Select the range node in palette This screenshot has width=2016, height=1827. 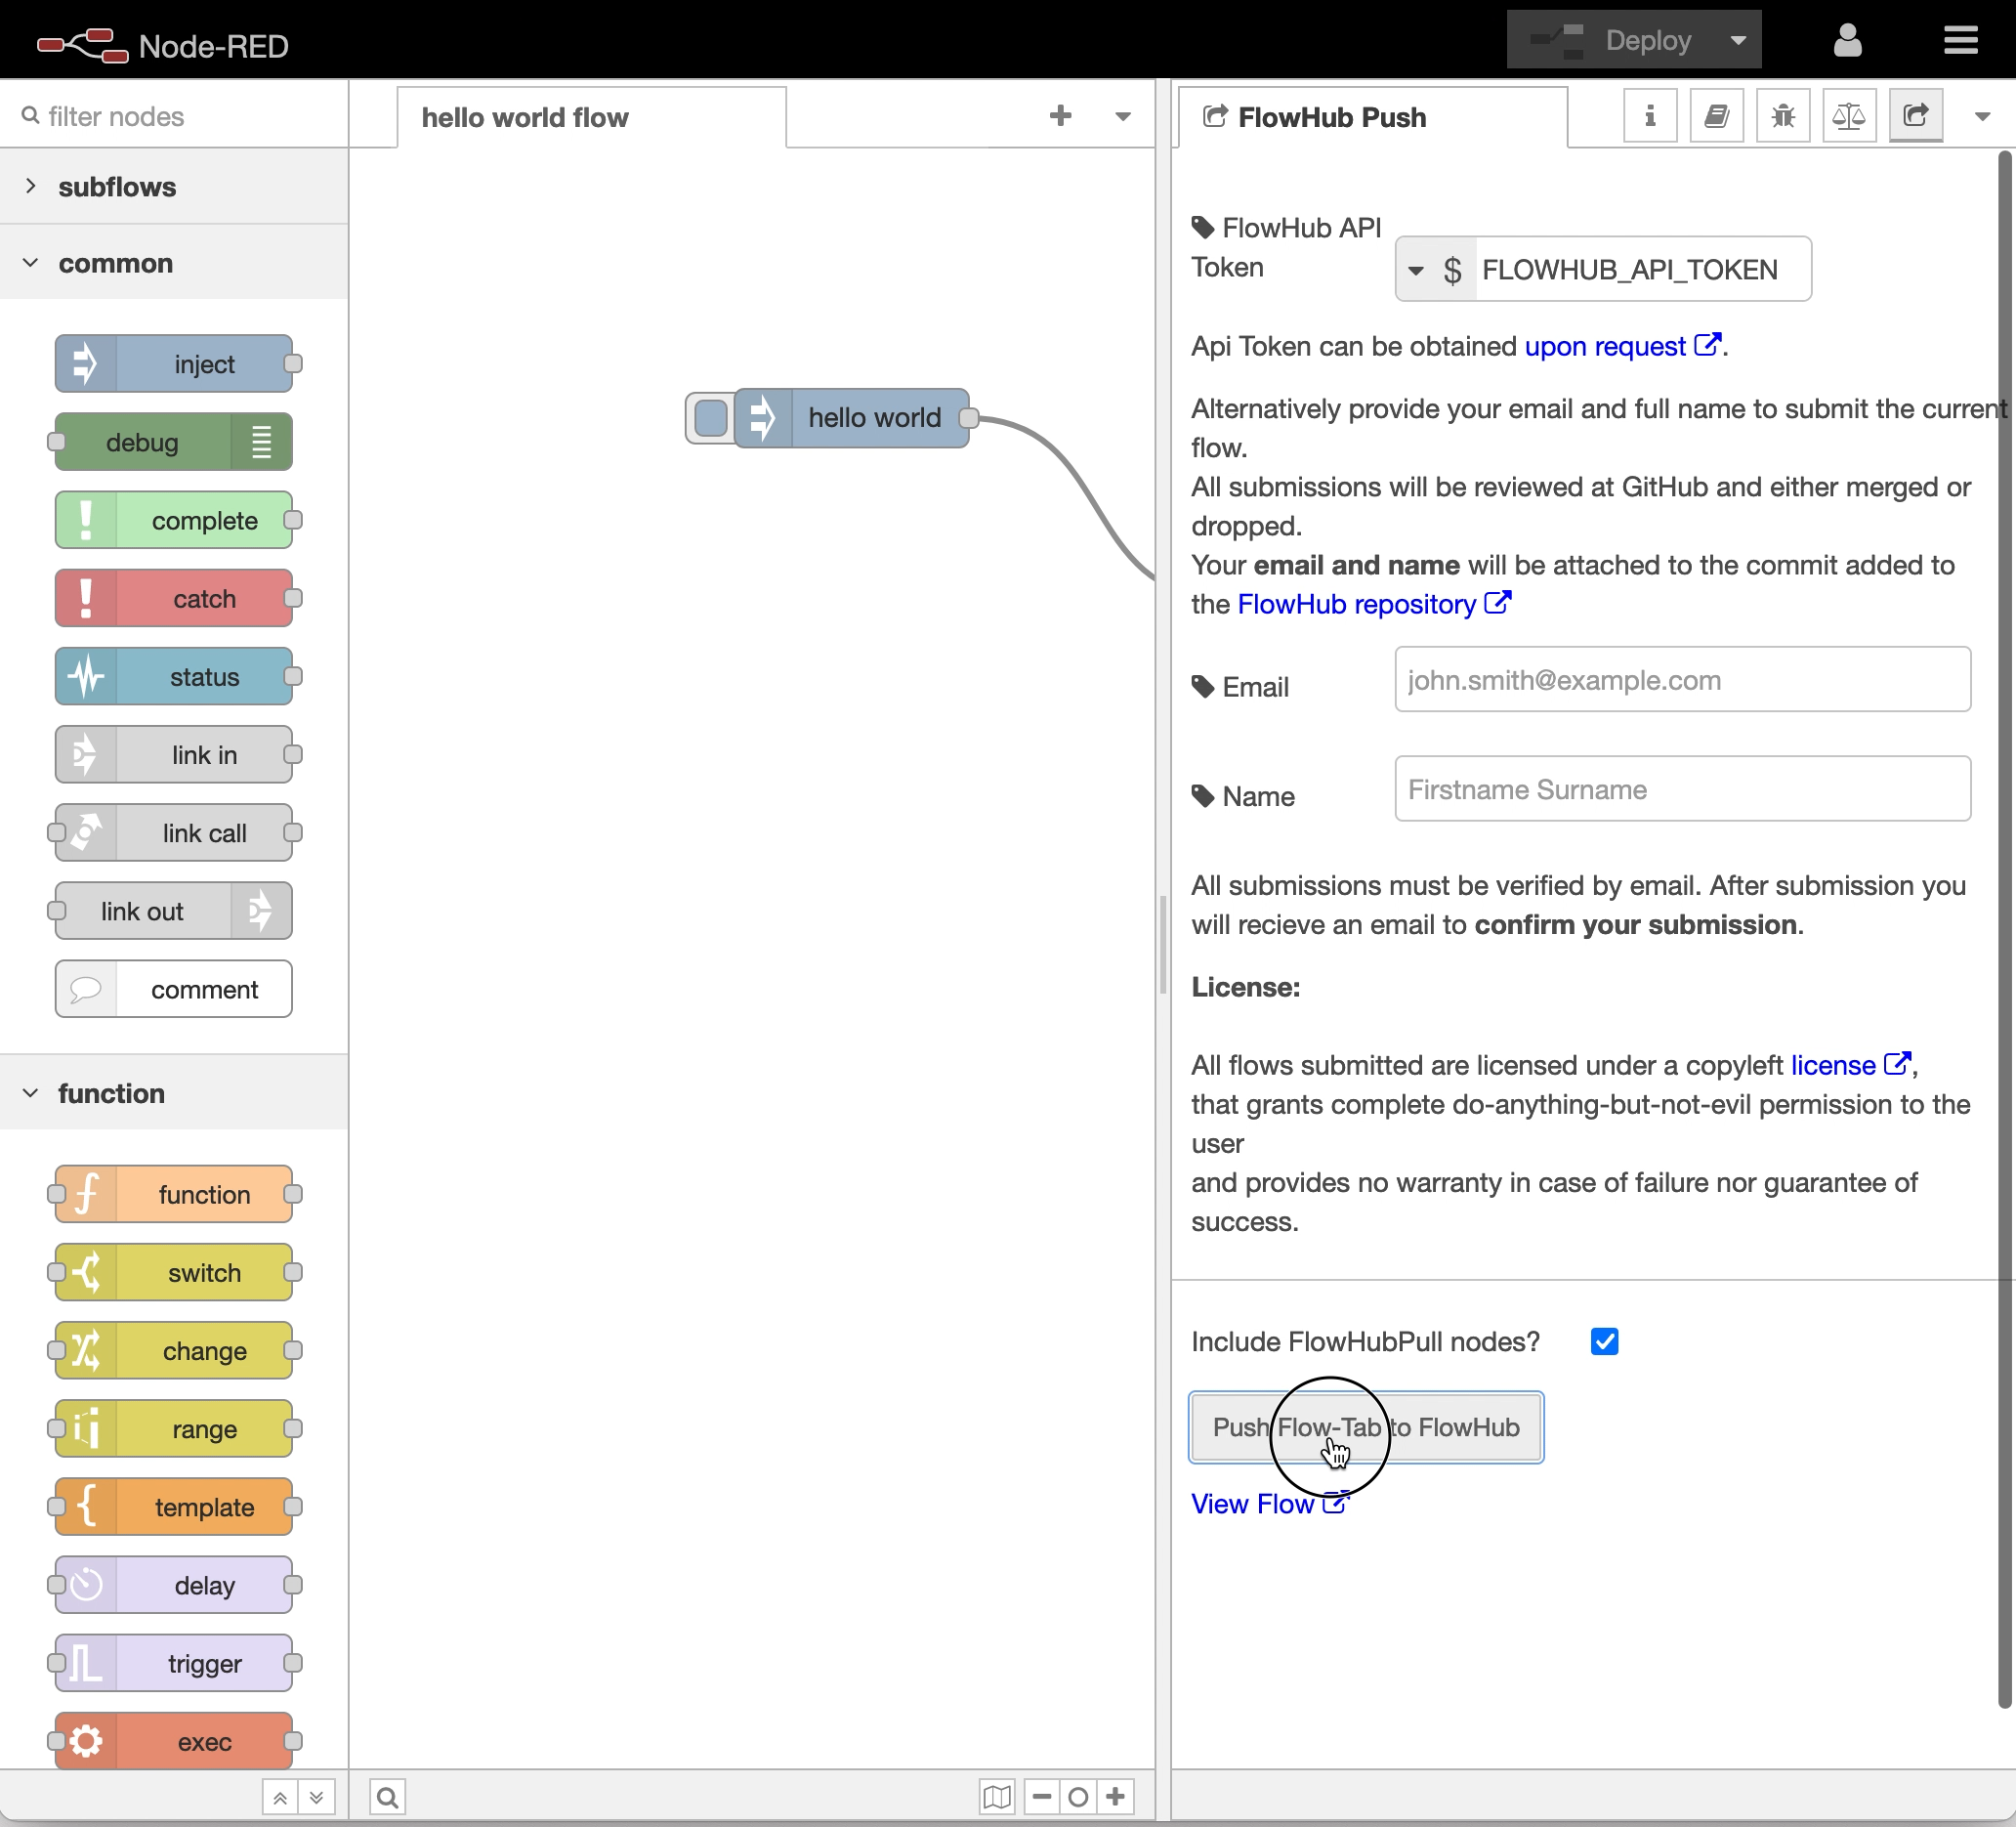174,1428
